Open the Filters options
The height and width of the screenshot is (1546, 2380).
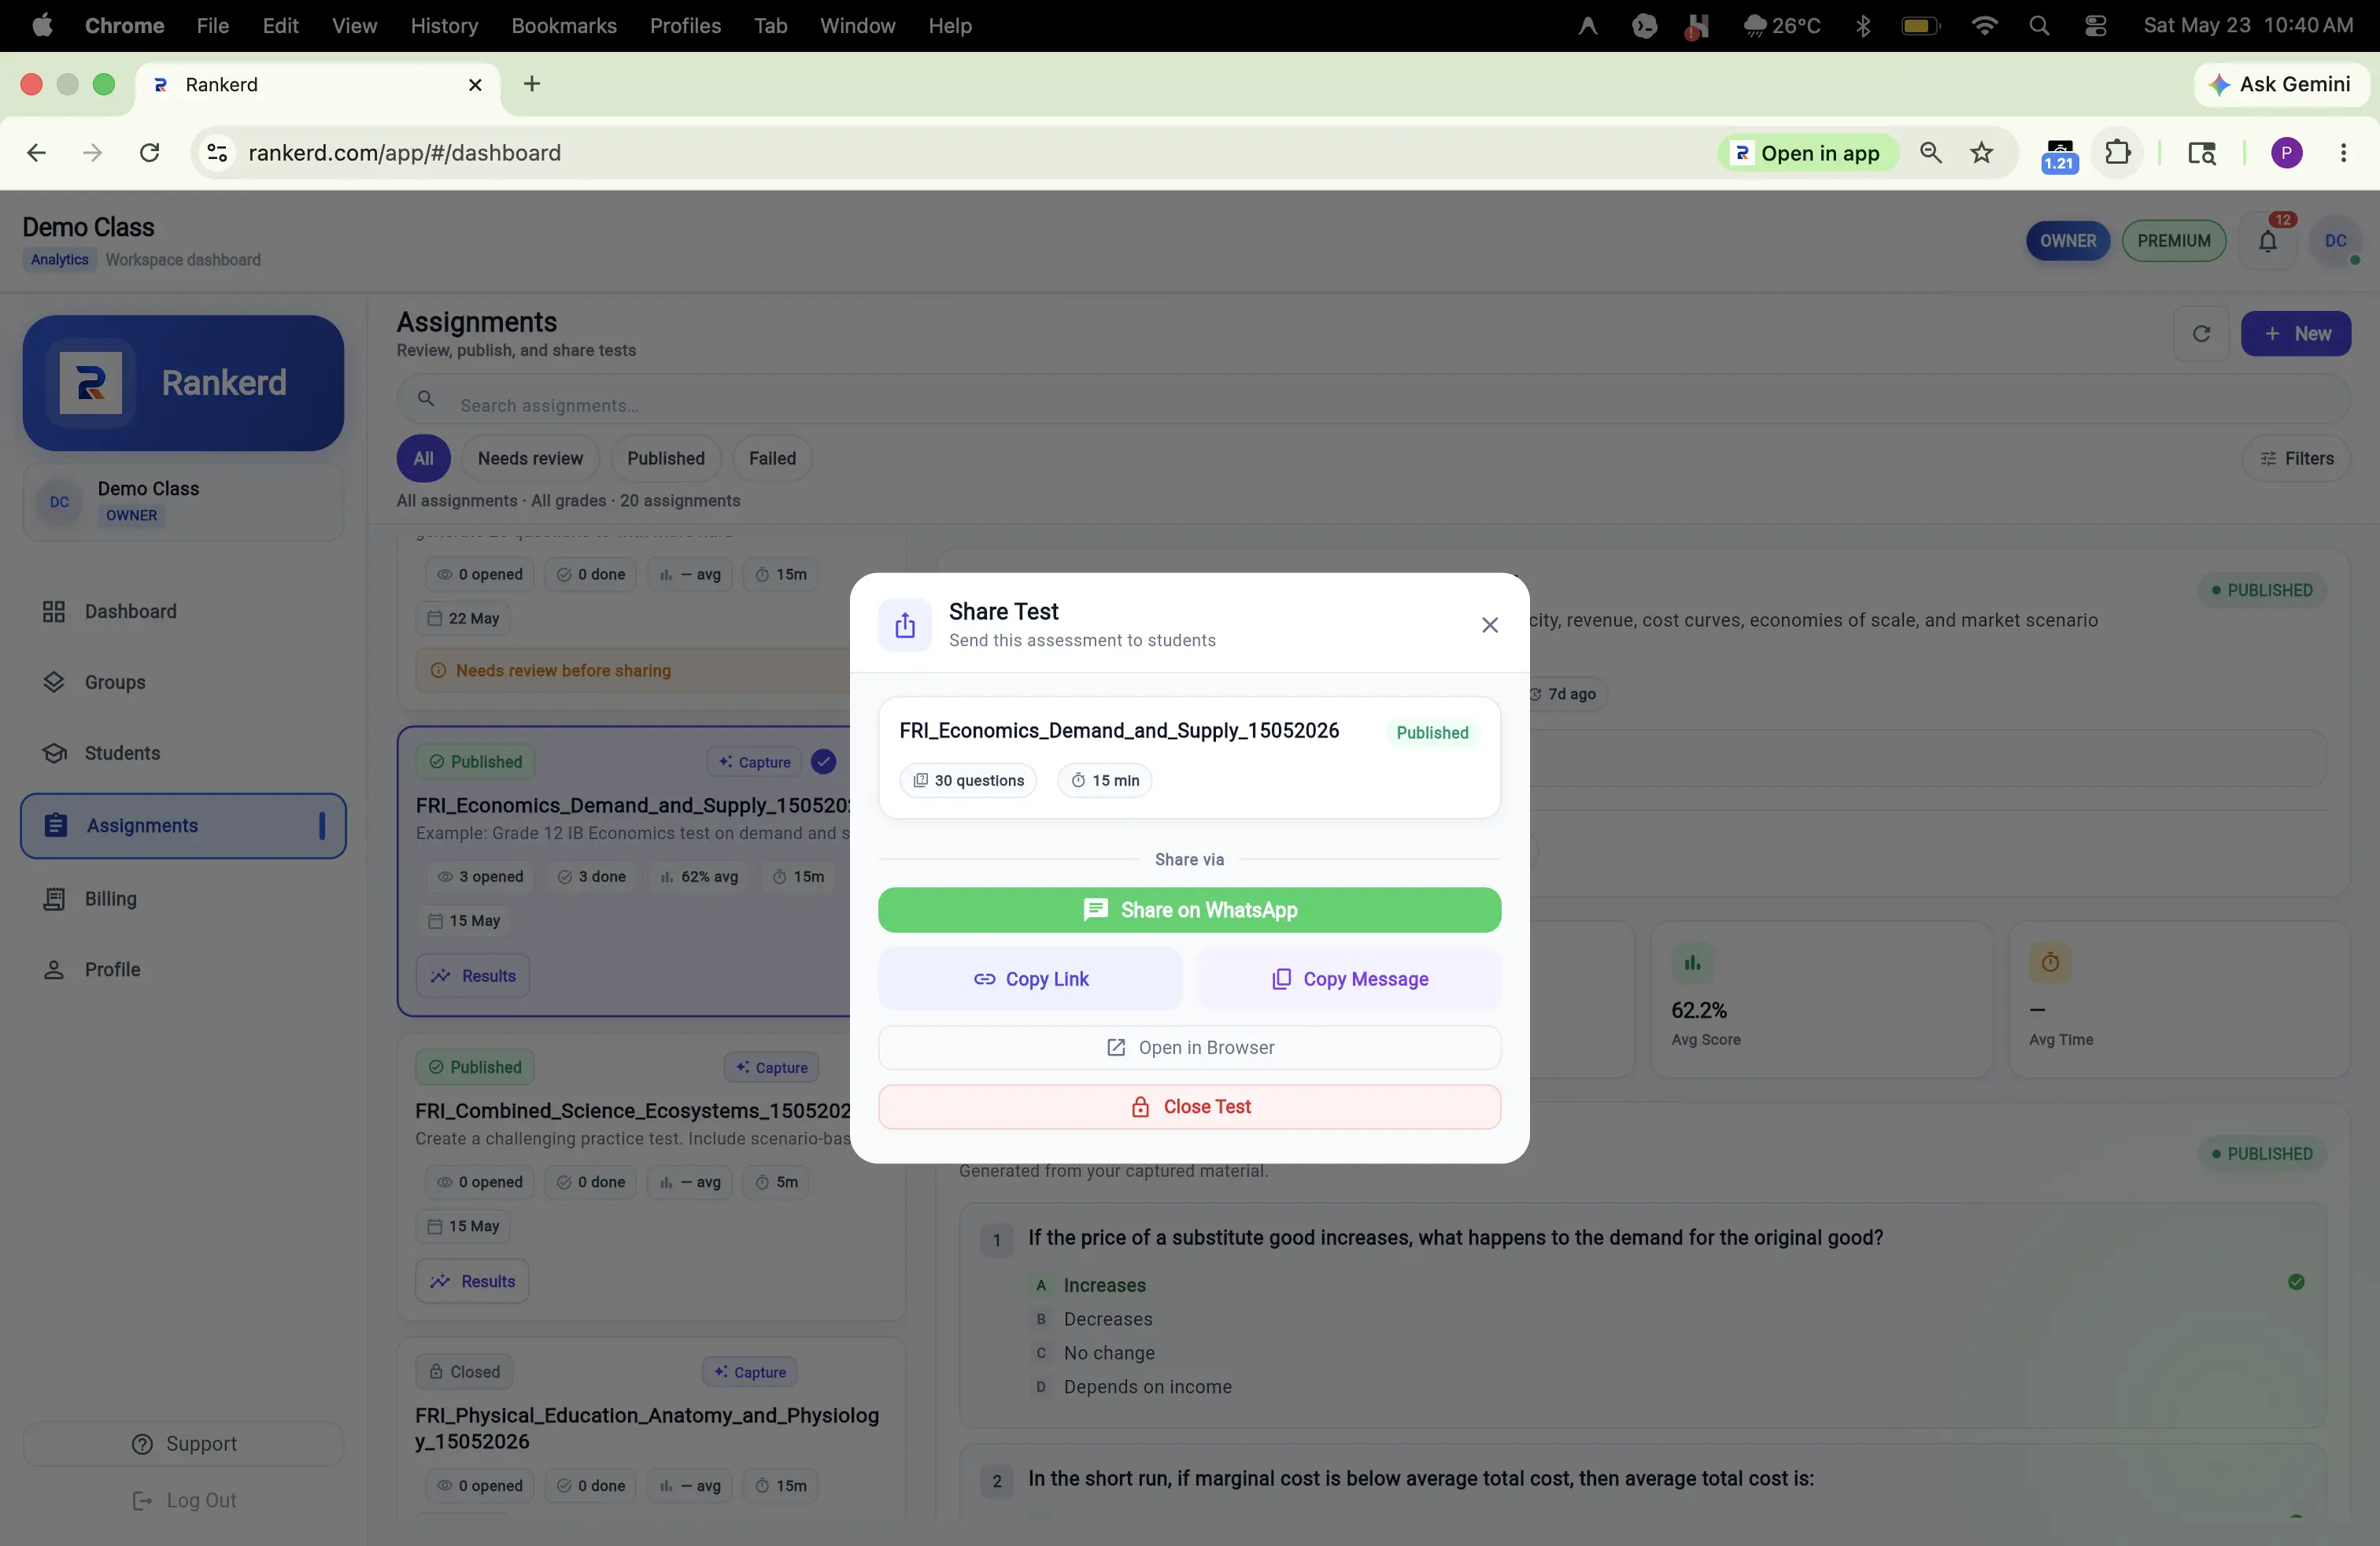2296,458
